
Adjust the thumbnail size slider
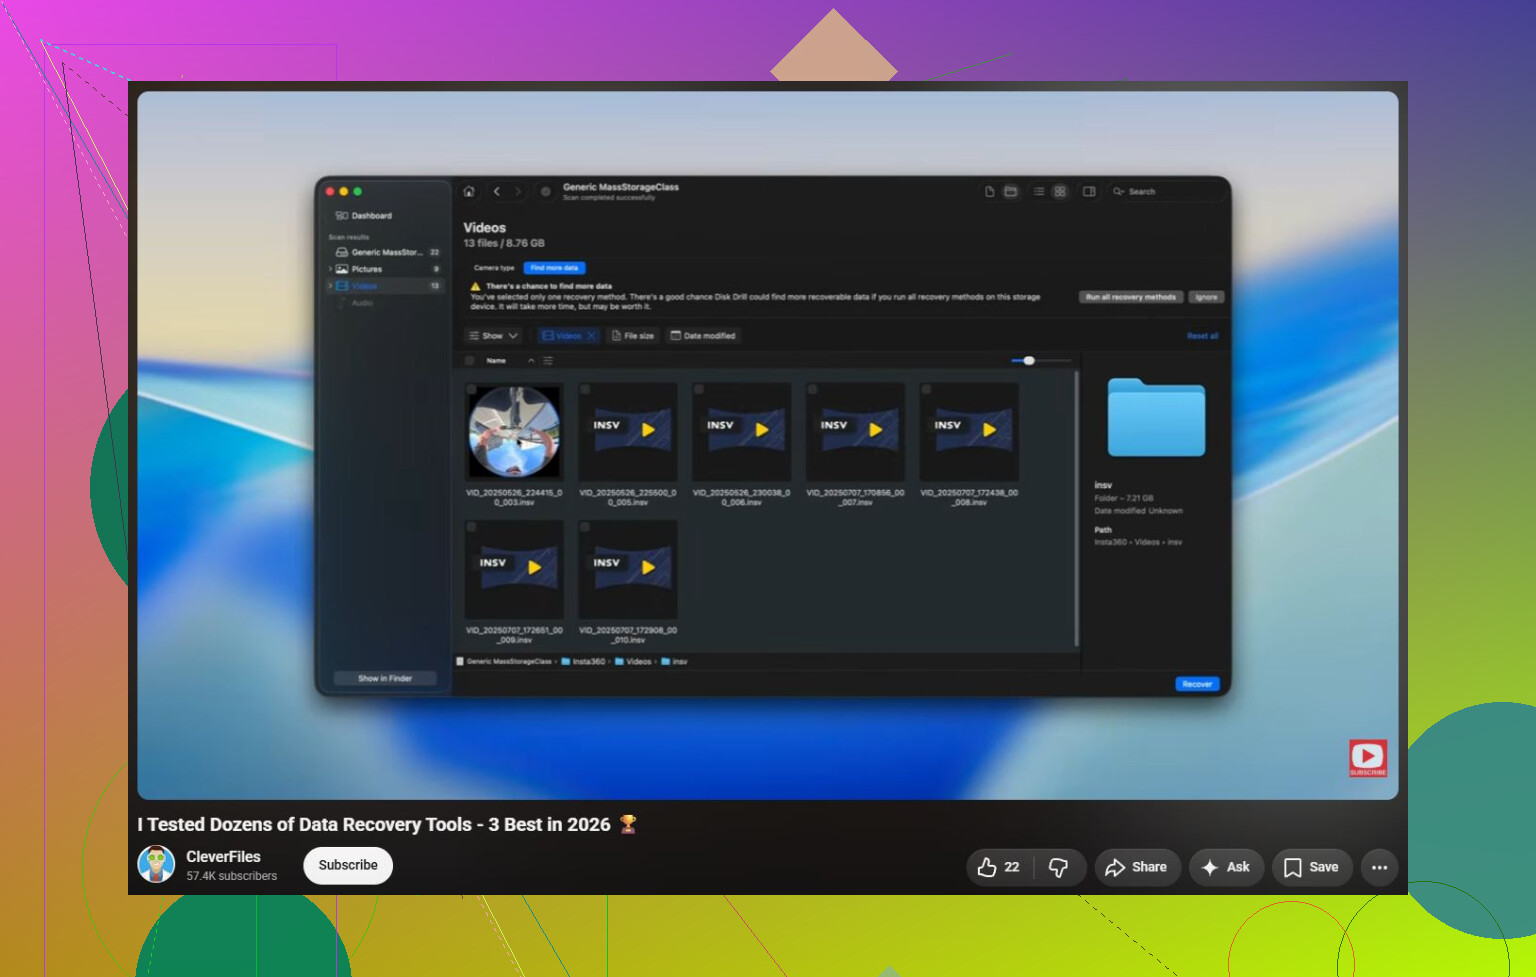point(1040,360)
